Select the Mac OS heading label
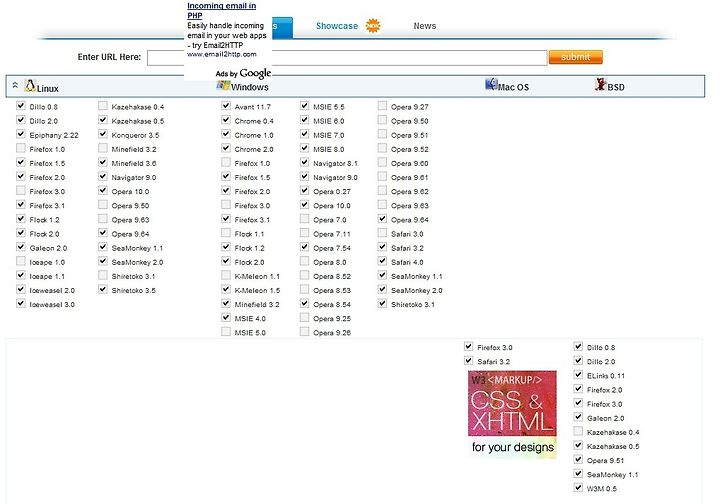 click(x=513, y=87)
